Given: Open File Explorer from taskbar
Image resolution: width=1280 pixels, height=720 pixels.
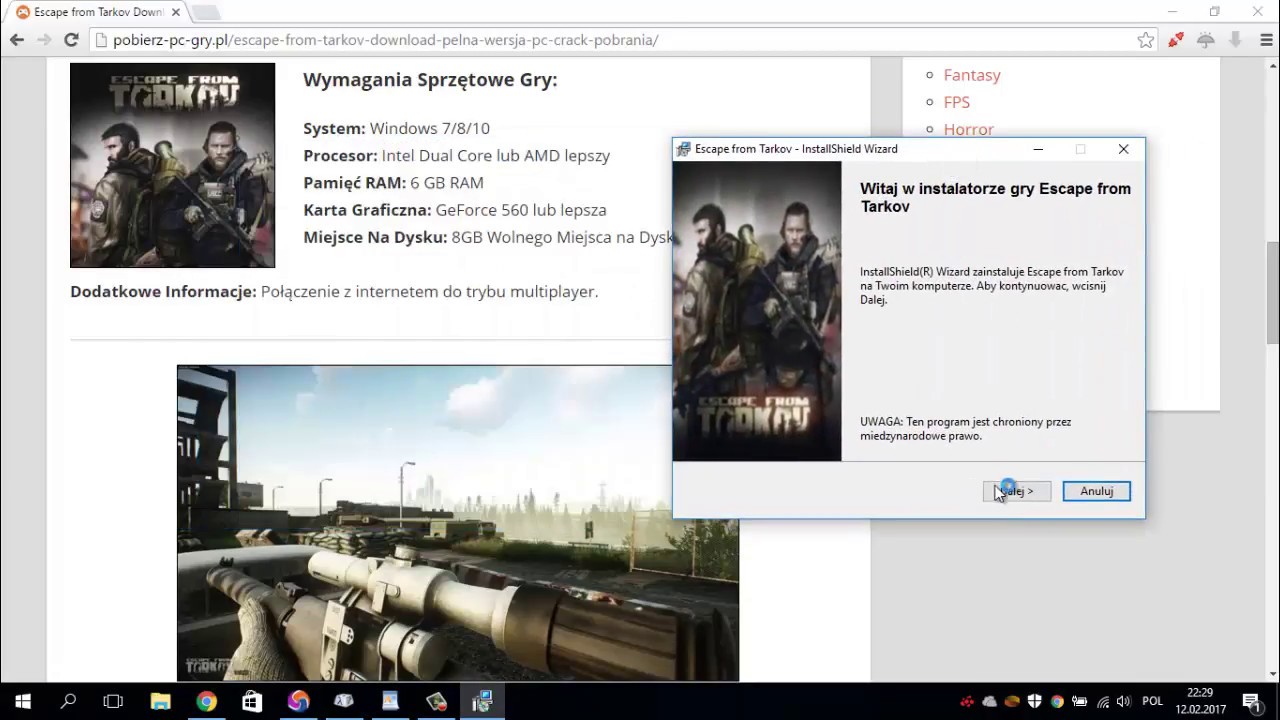Looking at the screenshot, I should (160, 701).
